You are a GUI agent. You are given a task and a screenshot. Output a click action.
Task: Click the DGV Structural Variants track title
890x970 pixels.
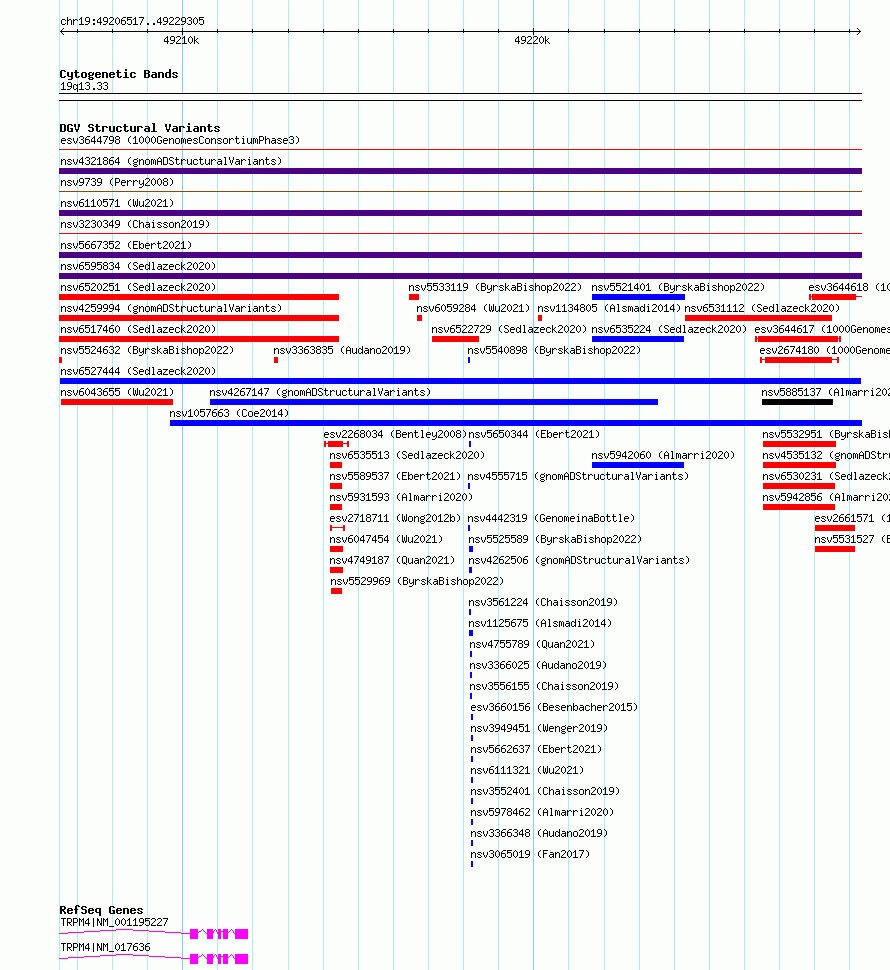pos(140,128)
